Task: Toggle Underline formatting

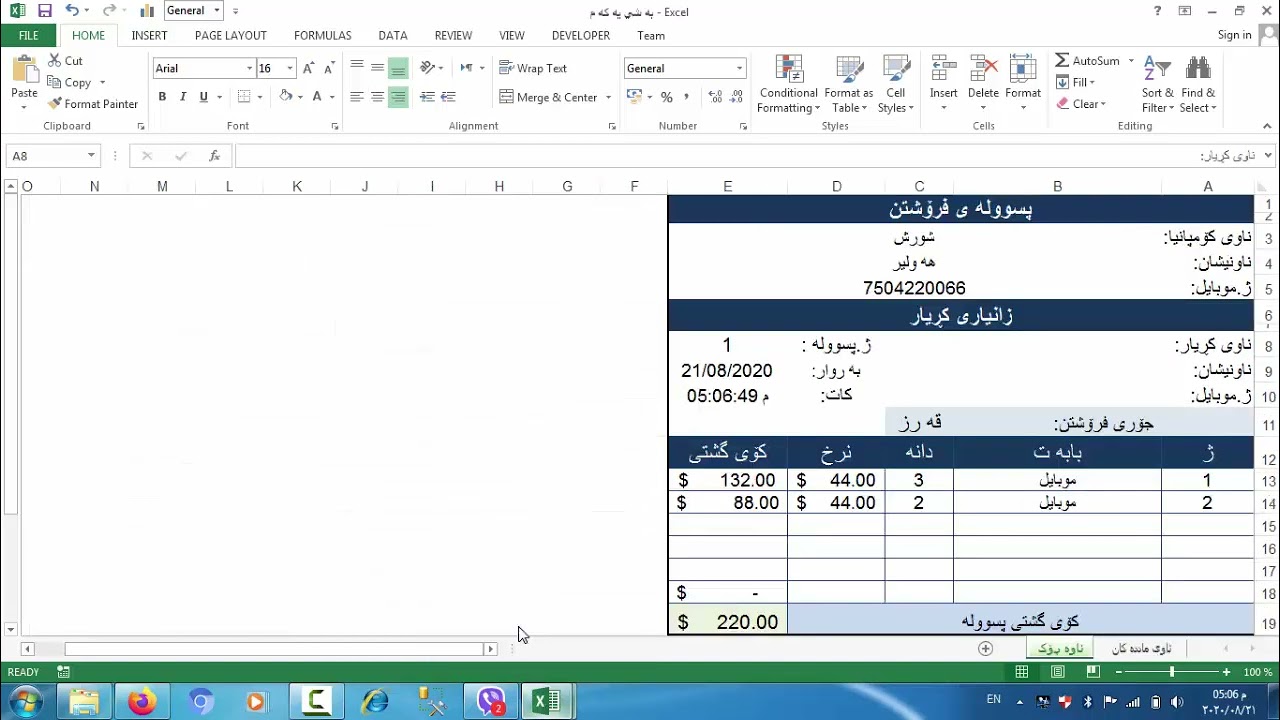Action: pyautogui.click(x=204, y=97)
